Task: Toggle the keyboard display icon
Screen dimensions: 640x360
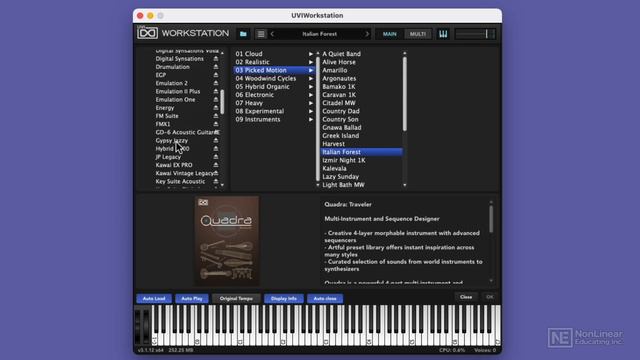Action: point(443,34)
